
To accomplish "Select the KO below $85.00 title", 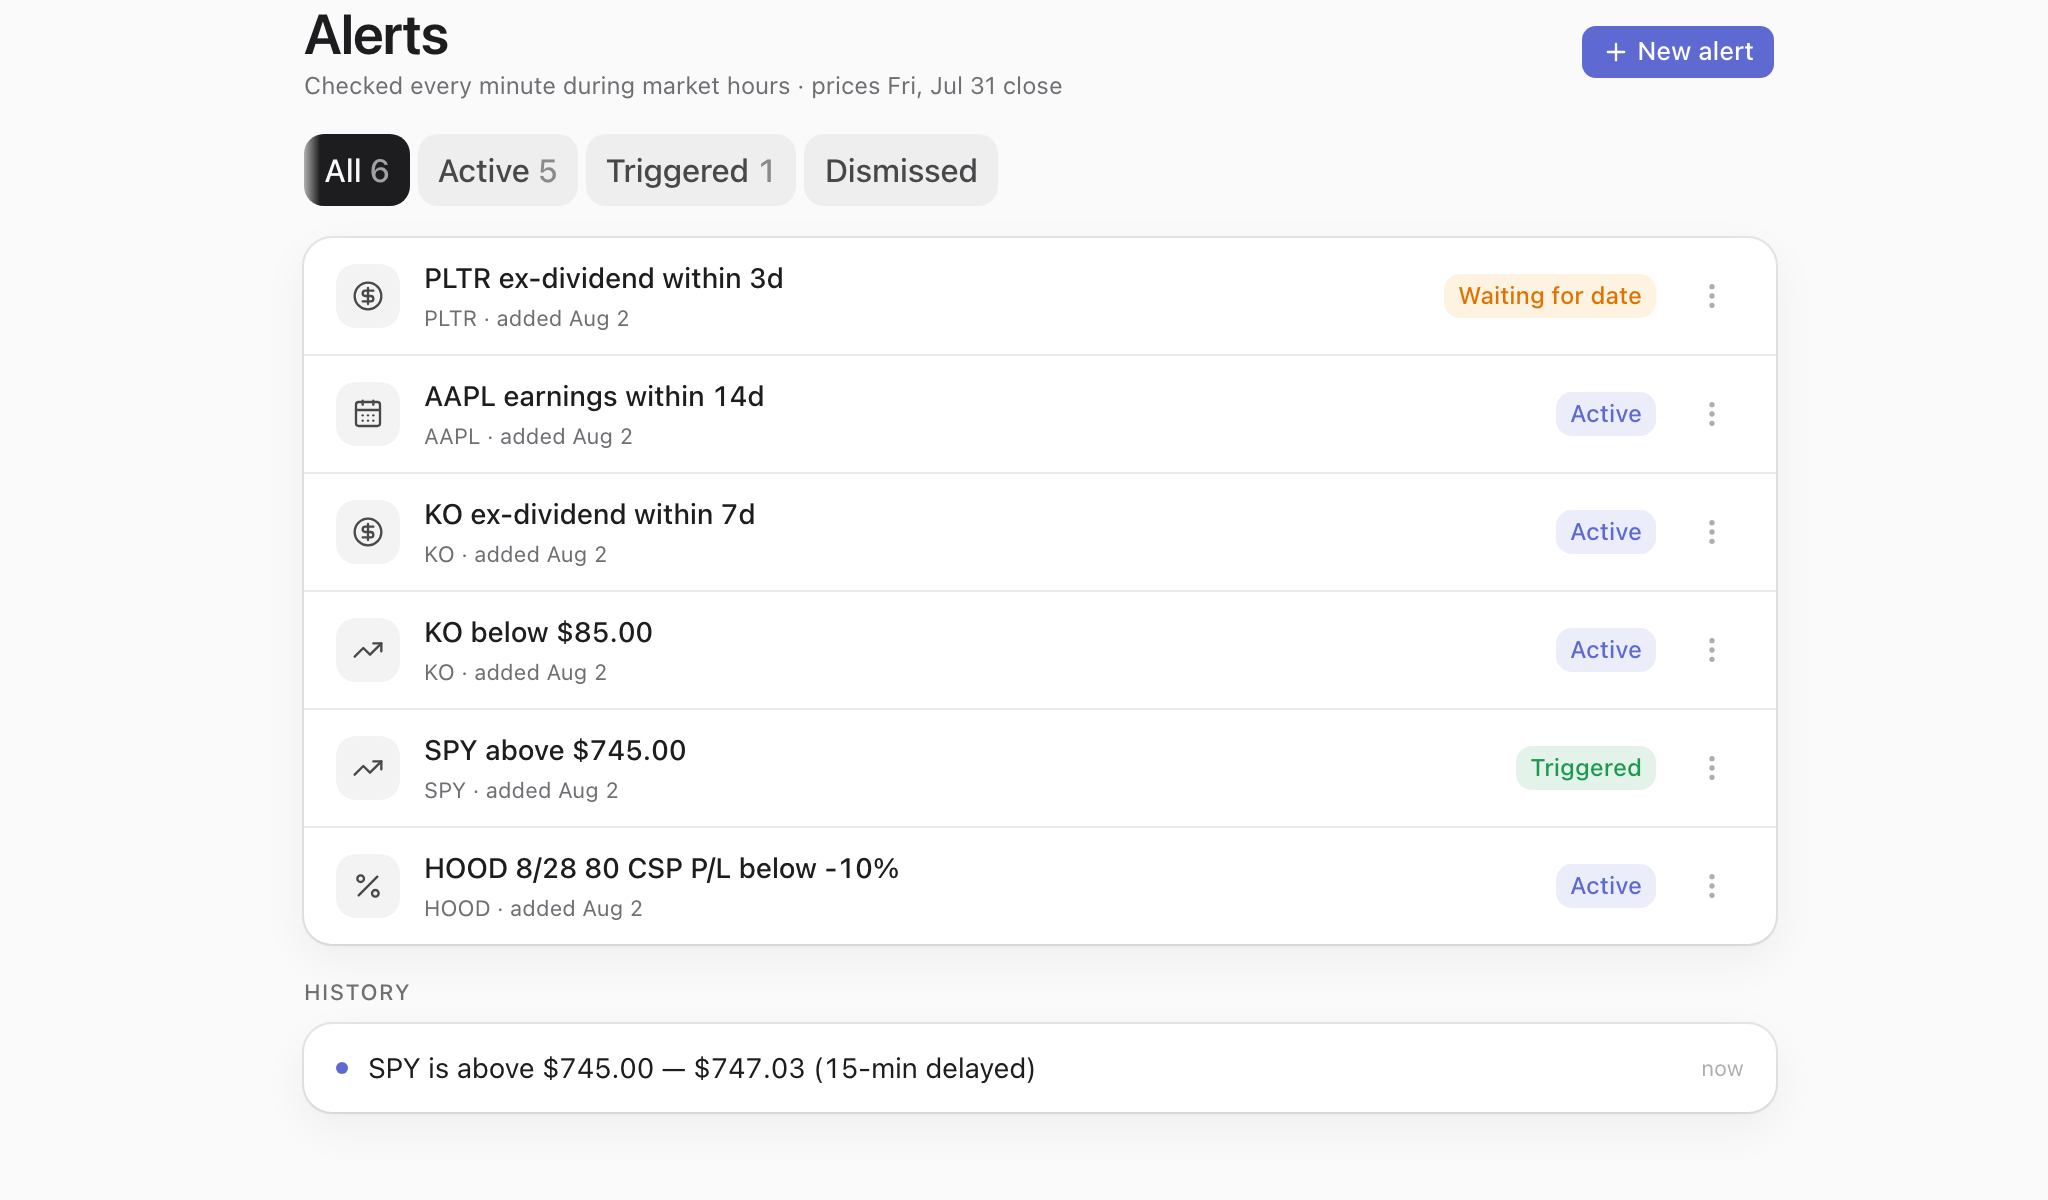I will tap(538, 632).
